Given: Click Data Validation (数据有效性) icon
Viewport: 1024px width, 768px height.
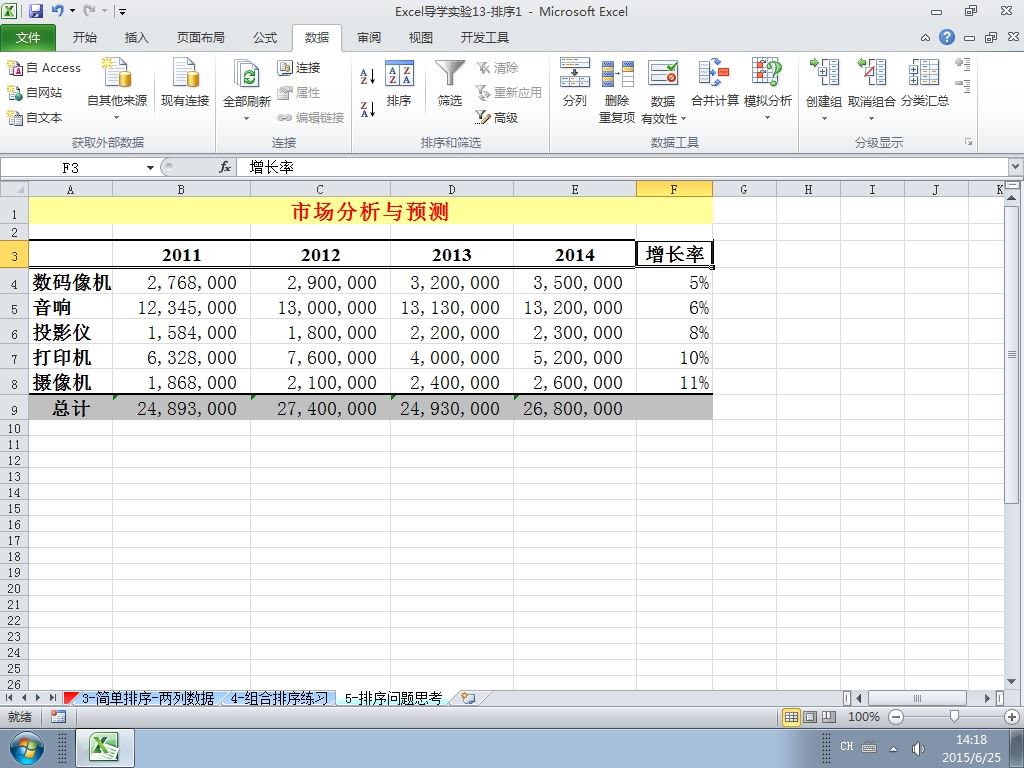Looking at the screenshot, I should pyautogui.click(x=663, y=74).
